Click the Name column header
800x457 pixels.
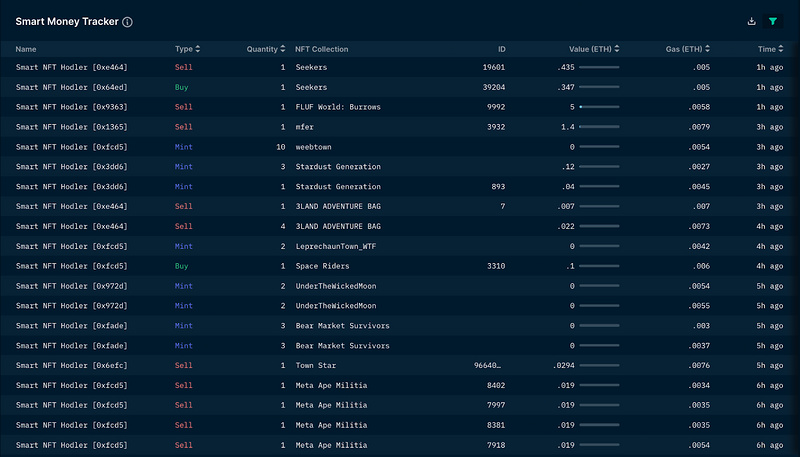26,49
